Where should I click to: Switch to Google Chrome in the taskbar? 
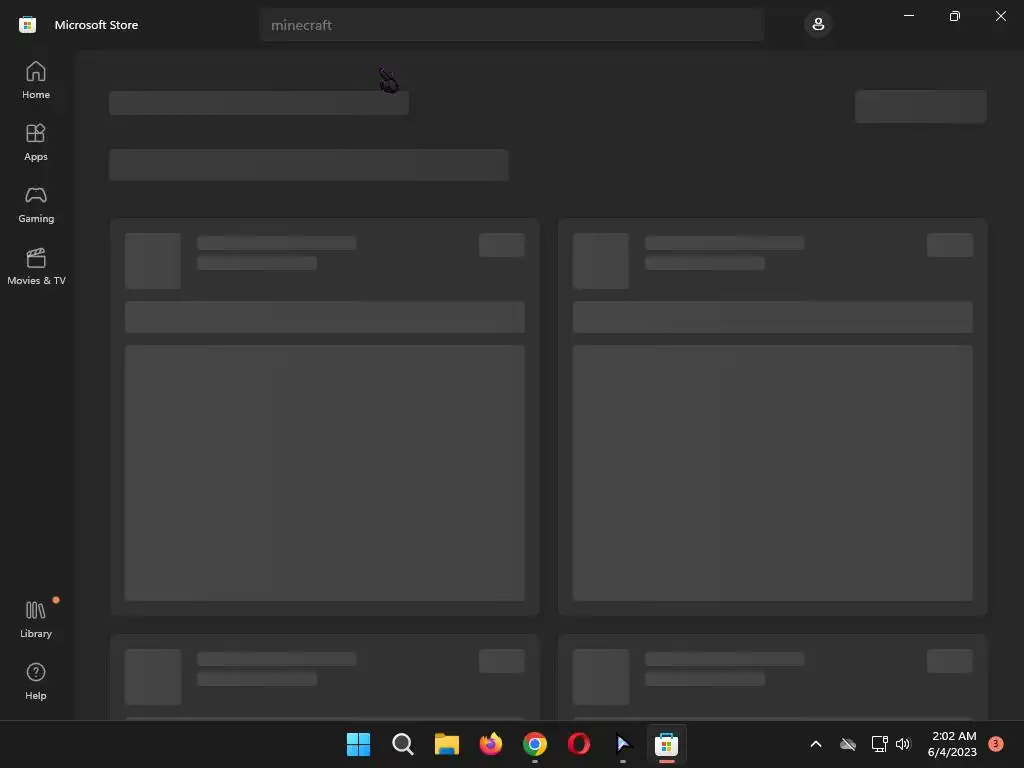(535, 744)
